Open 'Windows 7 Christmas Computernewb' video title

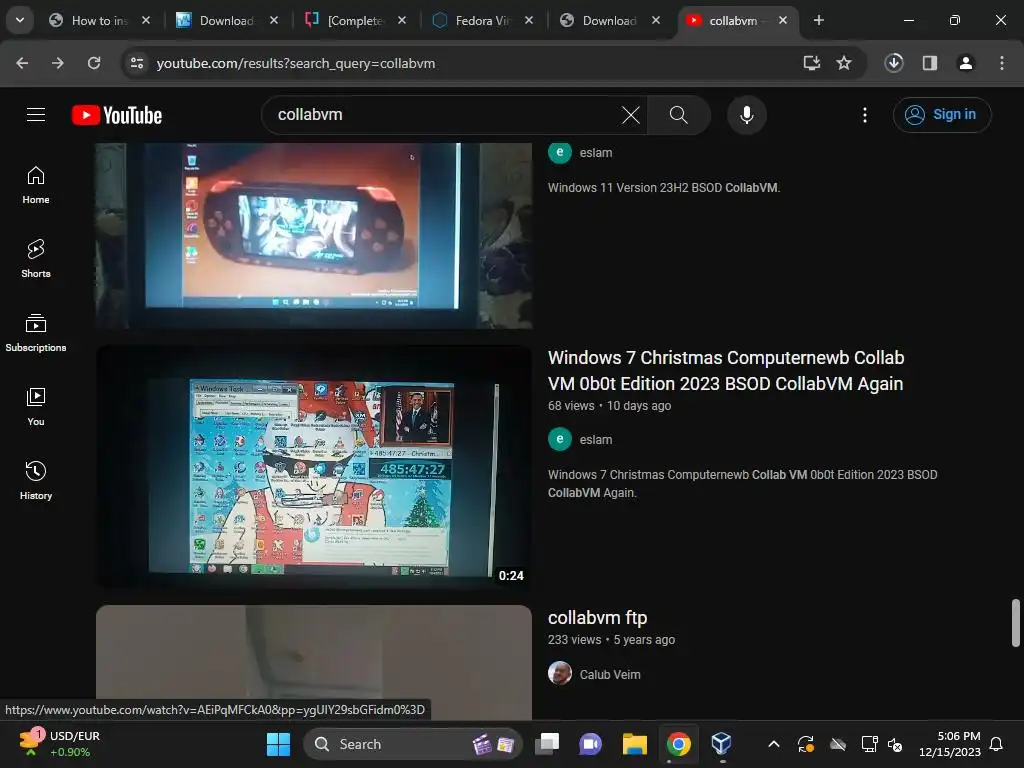coord(726,370)
